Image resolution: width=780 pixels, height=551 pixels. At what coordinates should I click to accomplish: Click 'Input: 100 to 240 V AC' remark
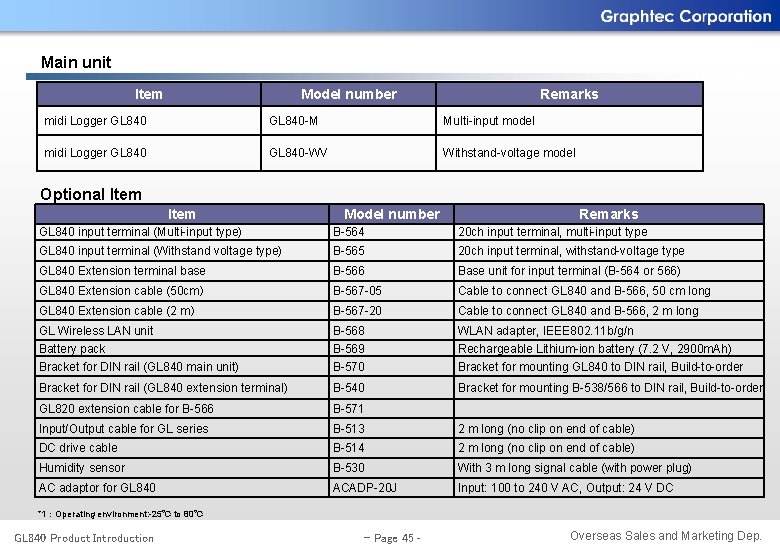click(566, 488)
